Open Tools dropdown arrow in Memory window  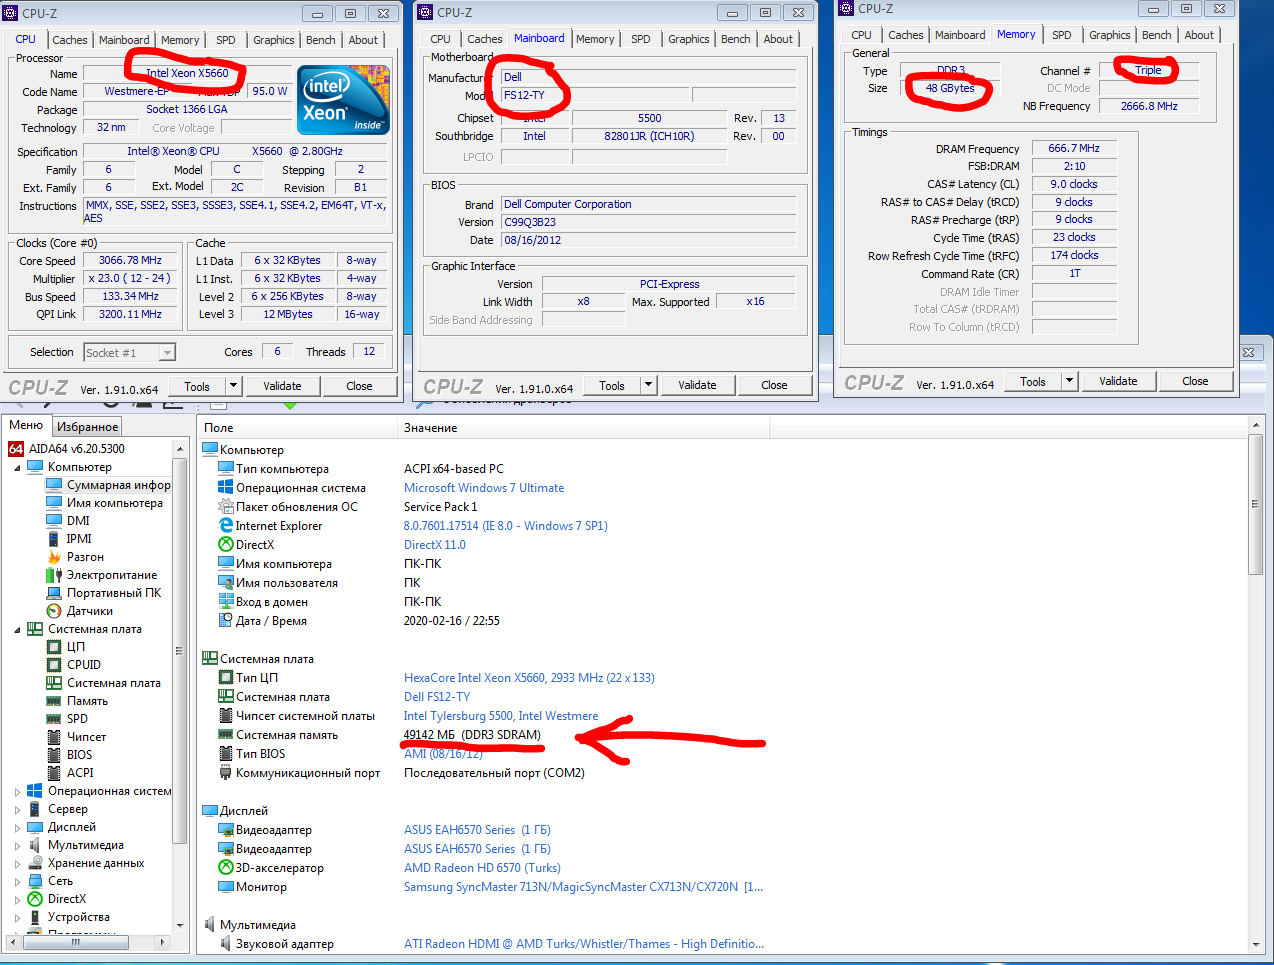[x=1070, y=381]
